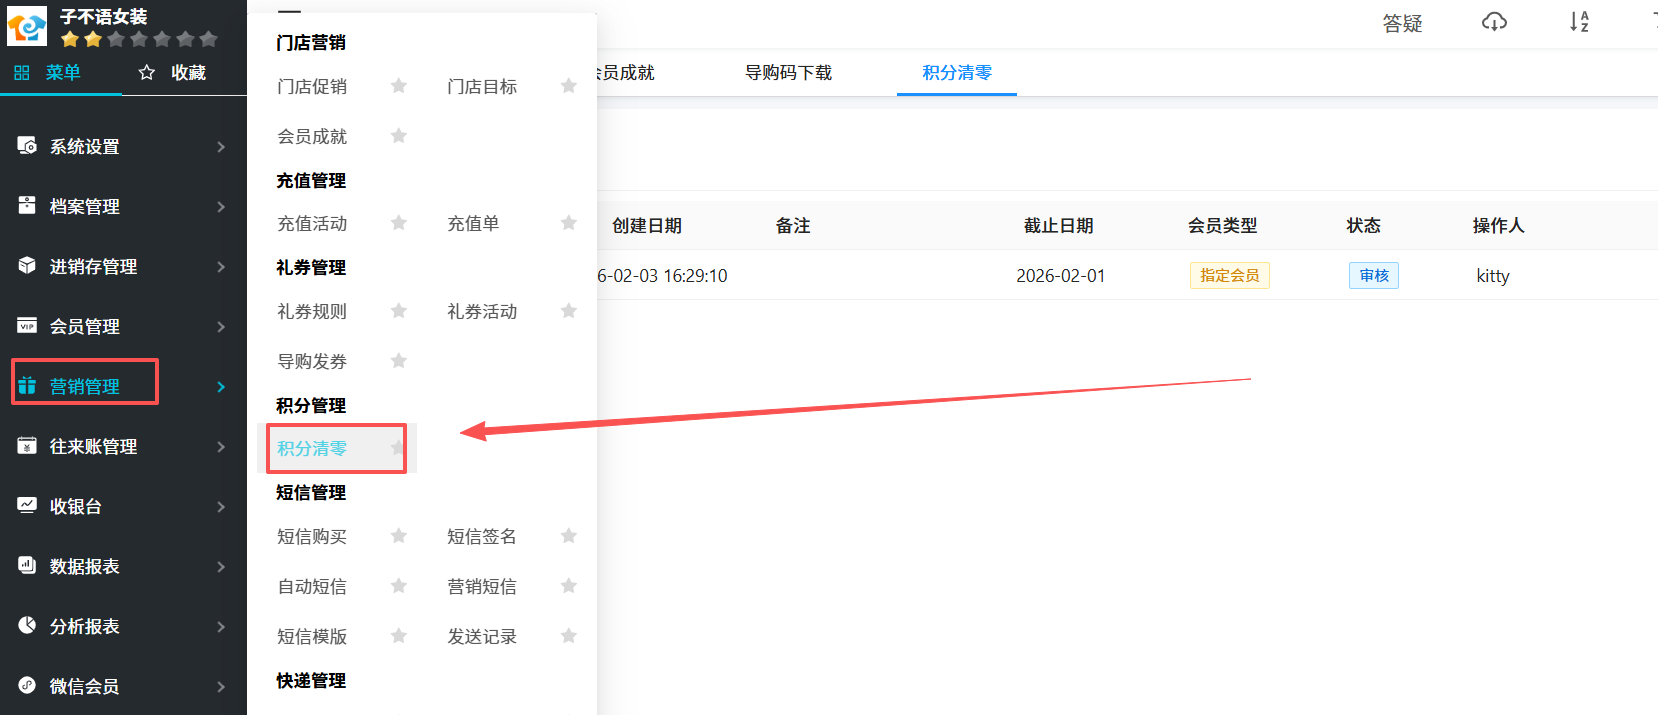Expand 进销存管理 with its chevron
Screen dimensions: 1658x715
221,267
